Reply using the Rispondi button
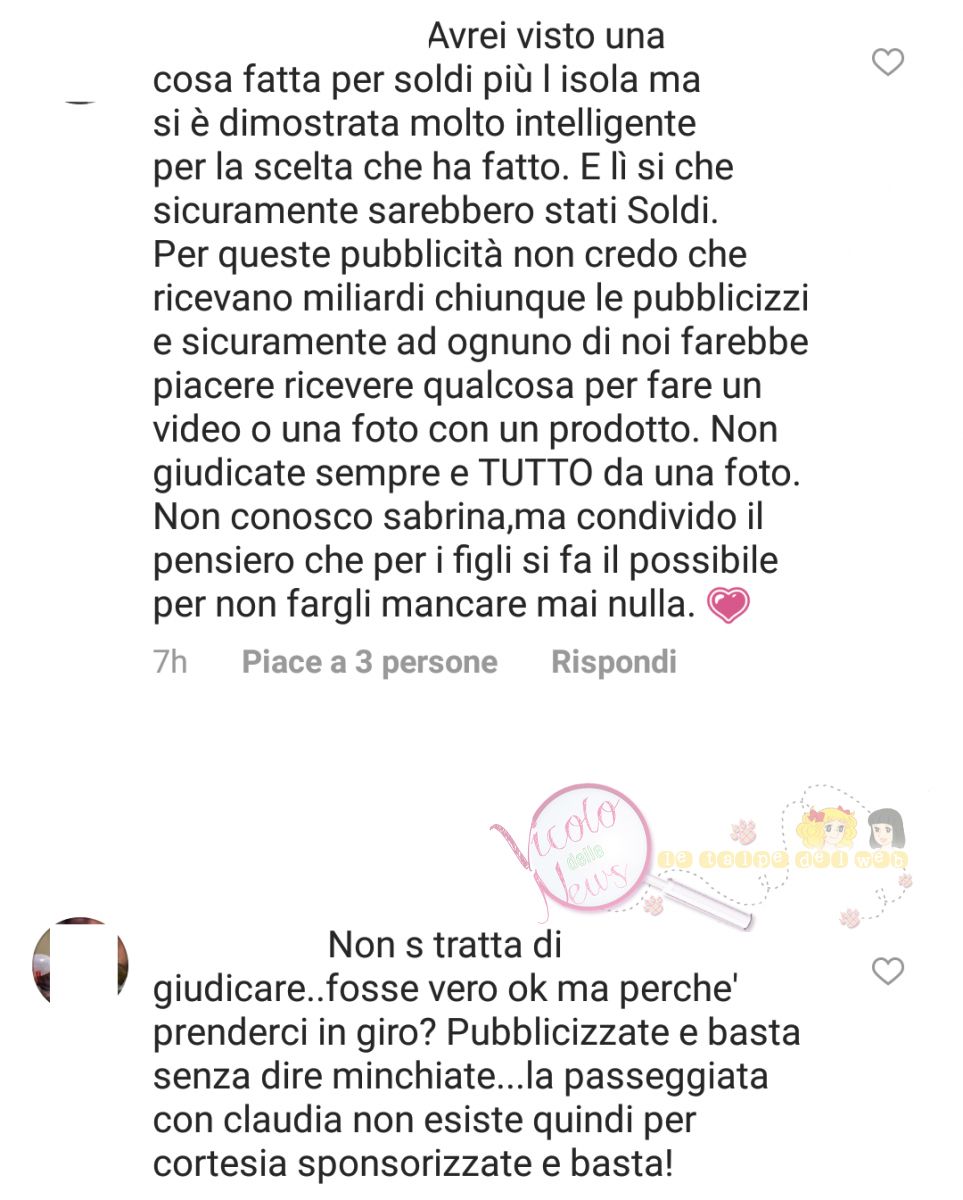The width and height of the screenshot is (963, 1200). pos(614,662)
